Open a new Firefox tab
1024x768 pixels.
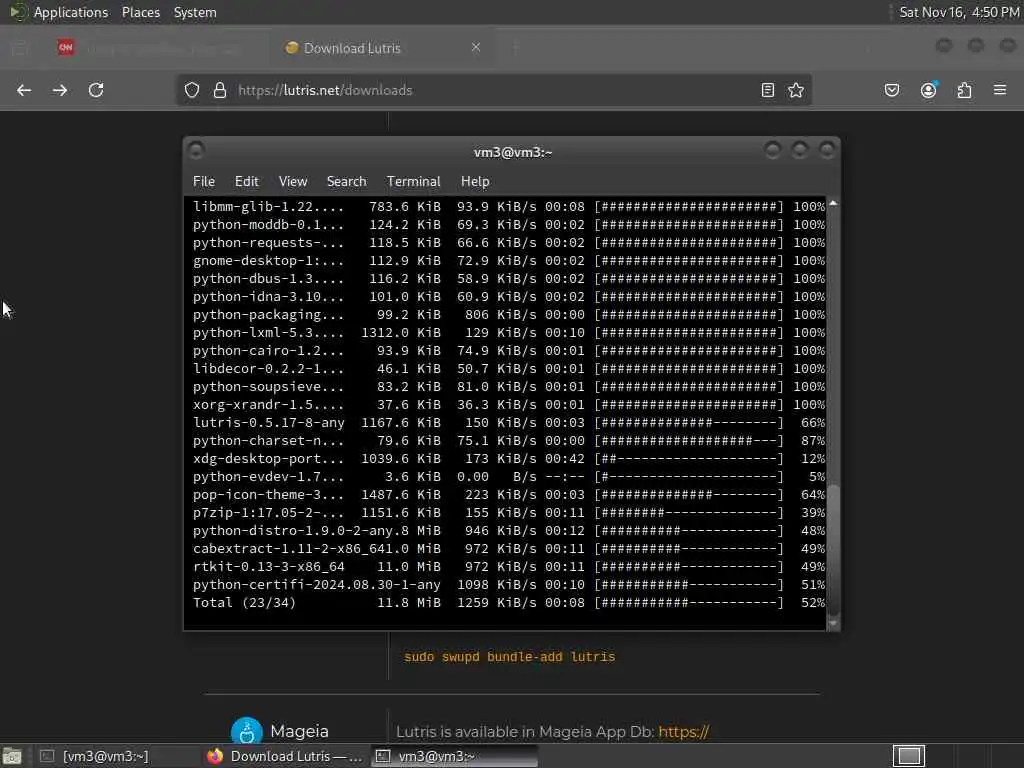tap(515, 47)
